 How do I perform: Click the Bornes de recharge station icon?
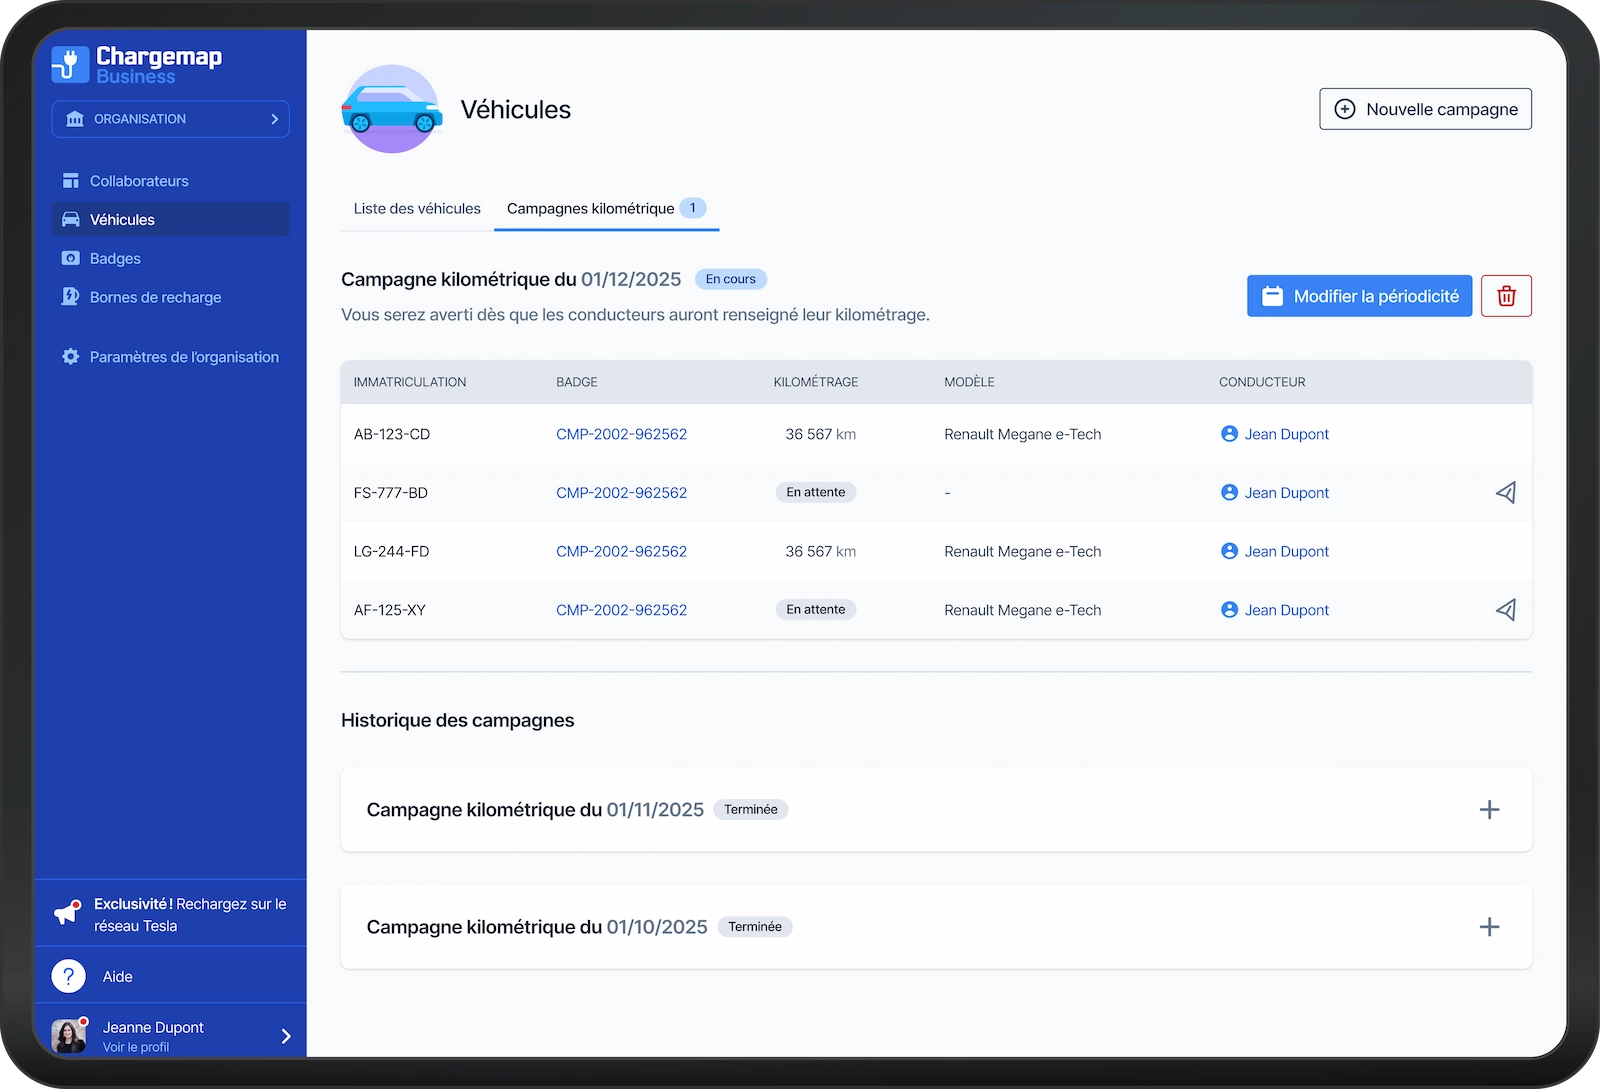coord(71,296)
